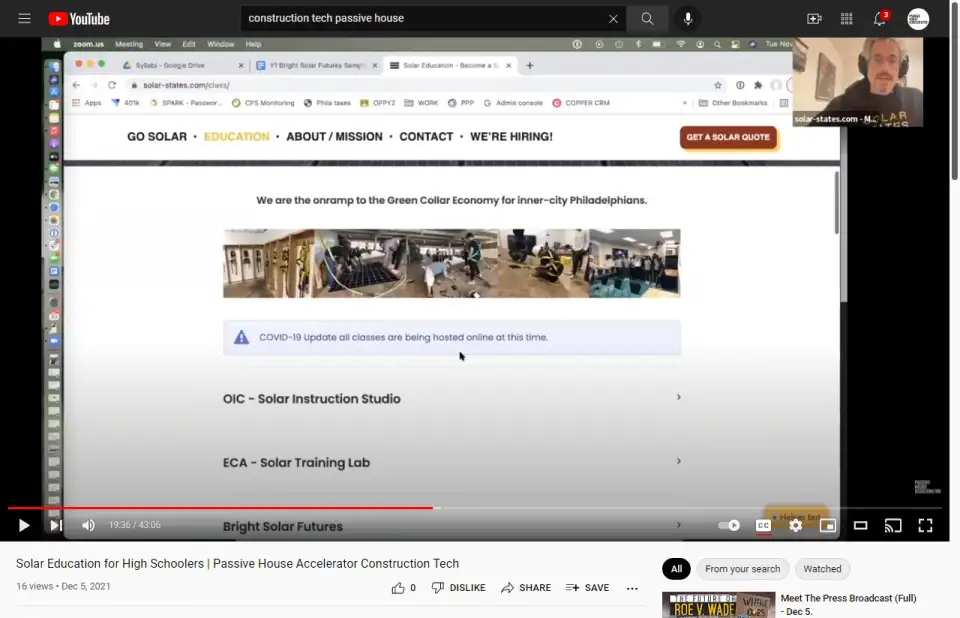Toggle the autoplay switch in player
Image resolution: width=960 pixels, height=618 pixels.
pos(730,525)
